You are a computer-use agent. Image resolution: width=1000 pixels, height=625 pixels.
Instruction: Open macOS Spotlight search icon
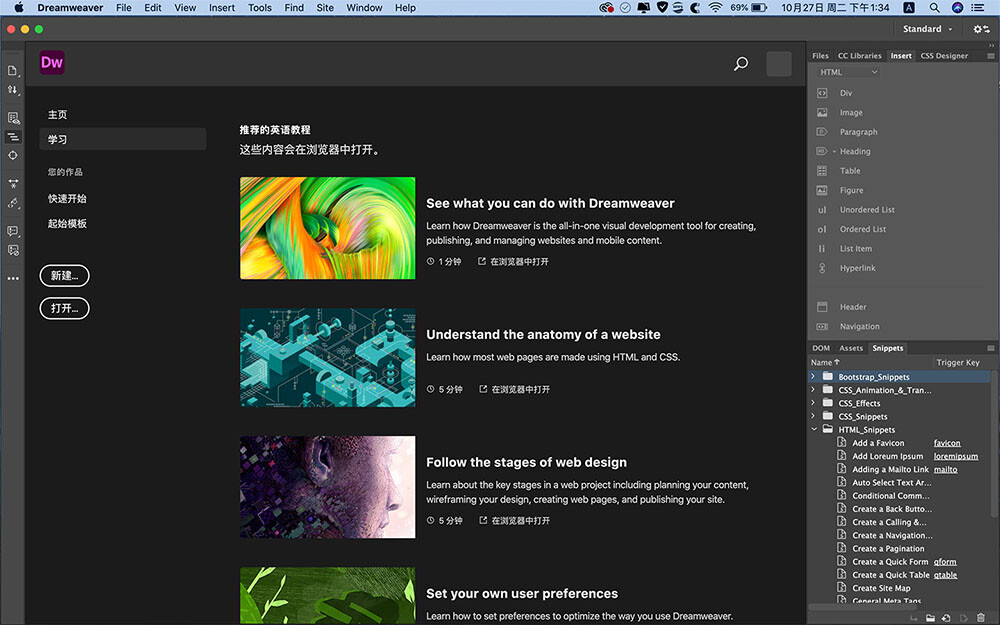tap(934, 8)
